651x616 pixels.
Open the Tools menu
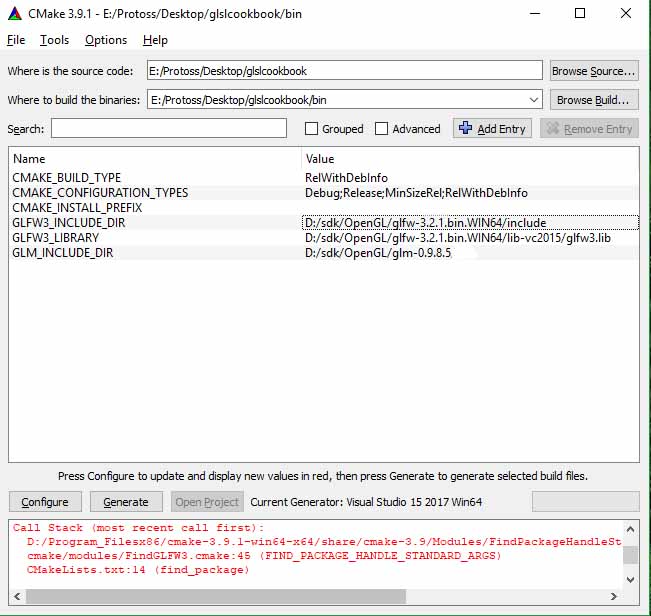click(x=55, y=40)
